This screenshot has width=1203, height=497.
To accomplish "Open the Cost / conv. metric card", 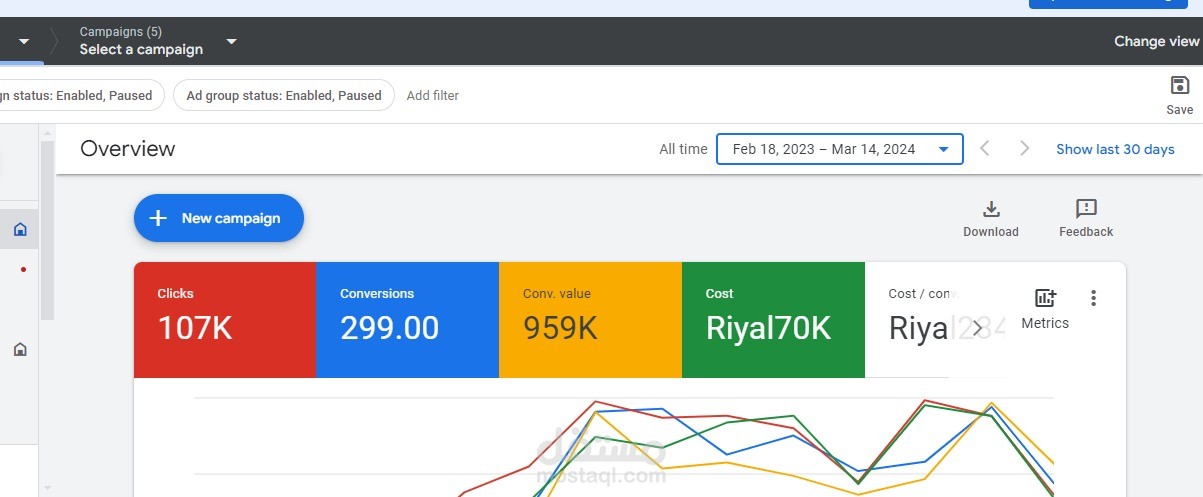I will [x=935, y=320].
